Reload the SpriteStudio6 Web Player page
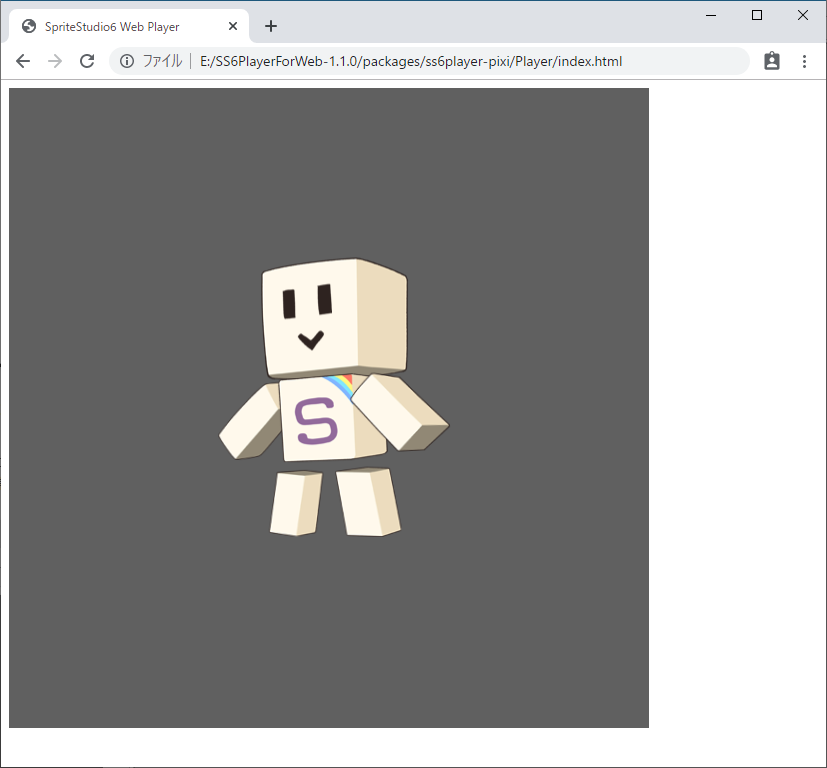The width and height of the screenshot is (827, 768). point(87,61)
